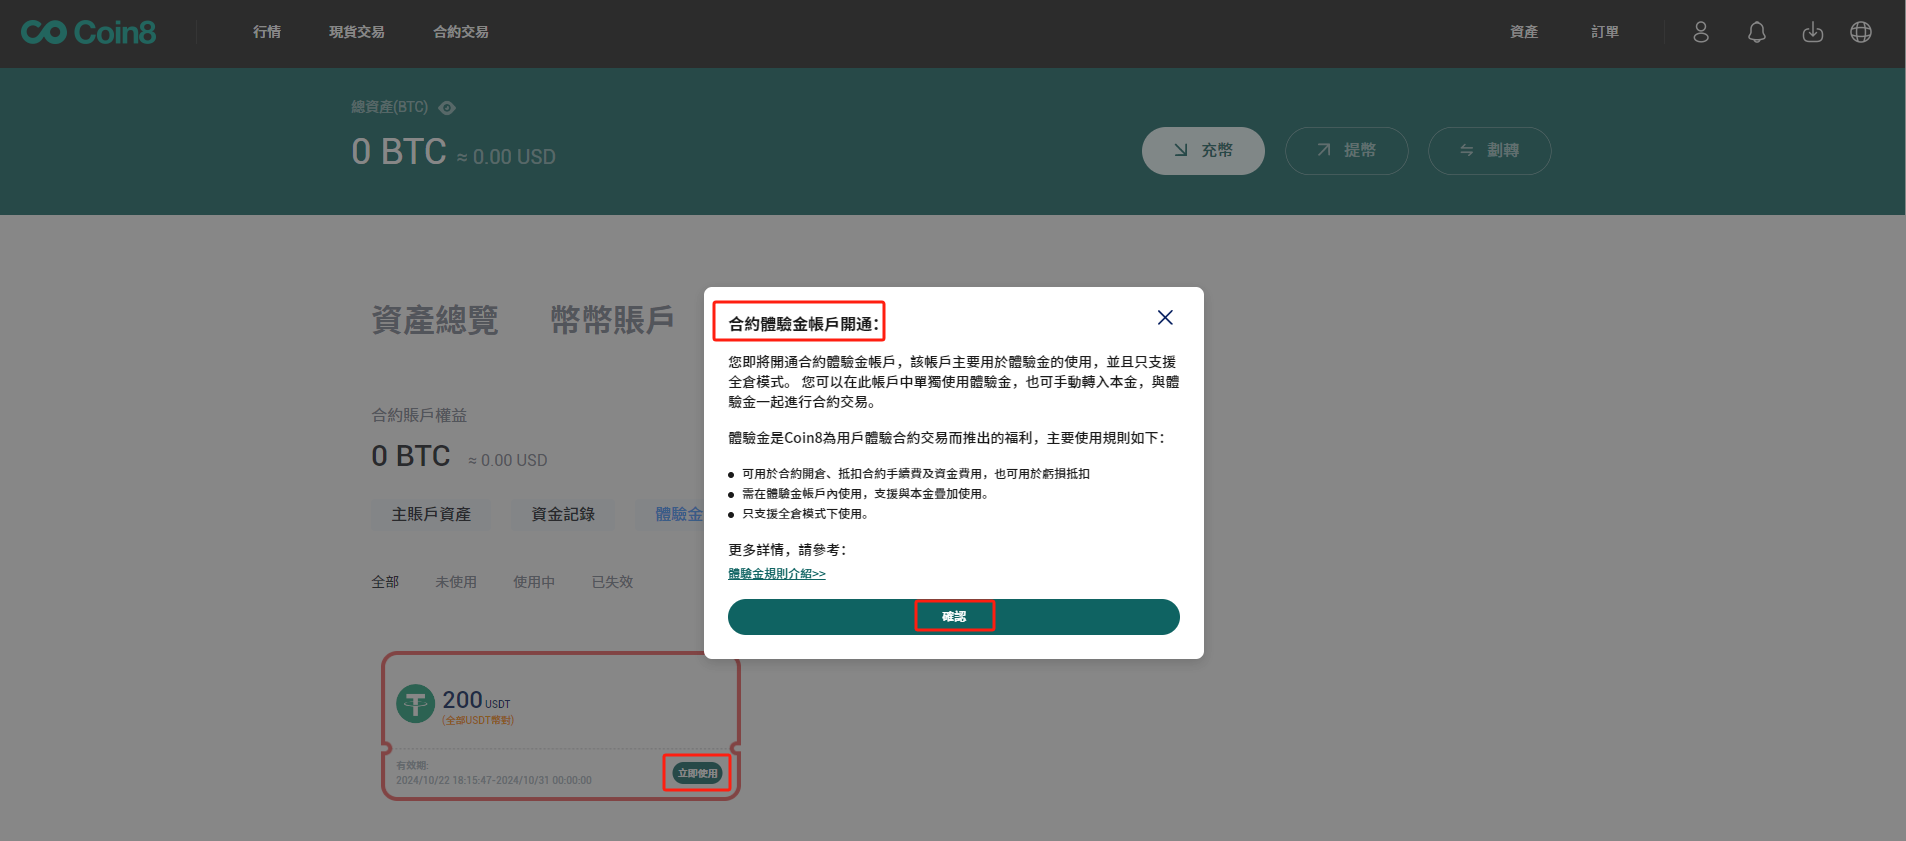Open the 現貨交易 menu
The image size is (1906, 841).
[356, 32]
